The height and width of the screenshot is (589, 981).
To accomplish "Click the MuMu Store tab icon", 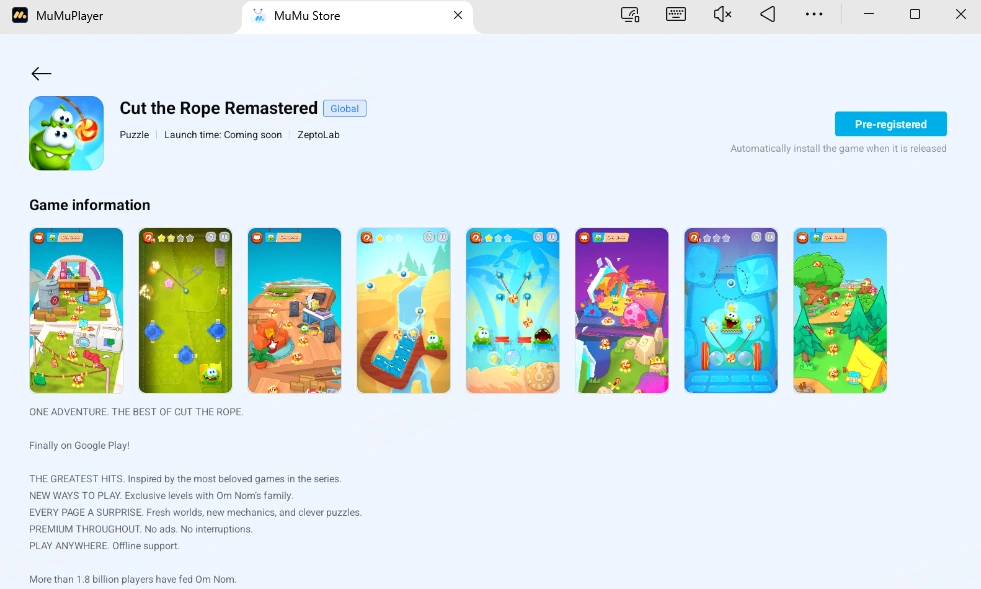I will 258,16.
